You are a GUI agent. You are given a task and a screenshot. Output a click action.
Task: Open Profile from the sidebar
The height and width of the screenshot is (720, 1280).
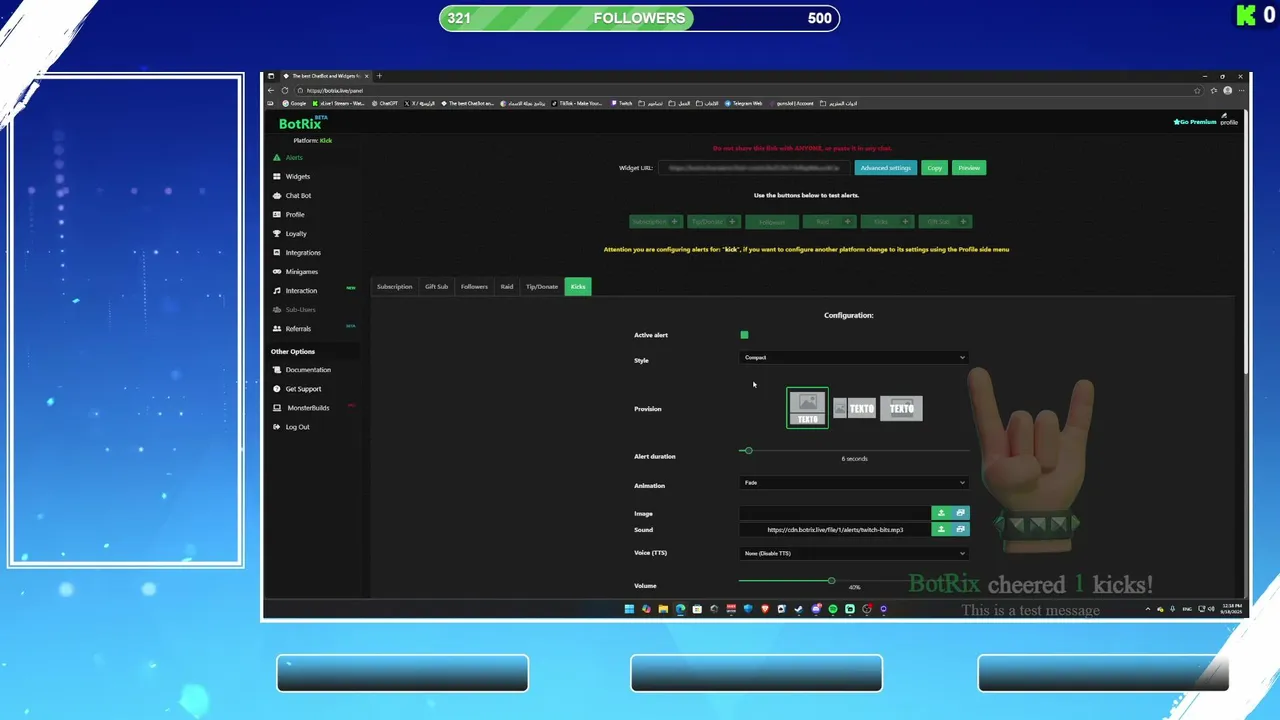coord(289,214)
